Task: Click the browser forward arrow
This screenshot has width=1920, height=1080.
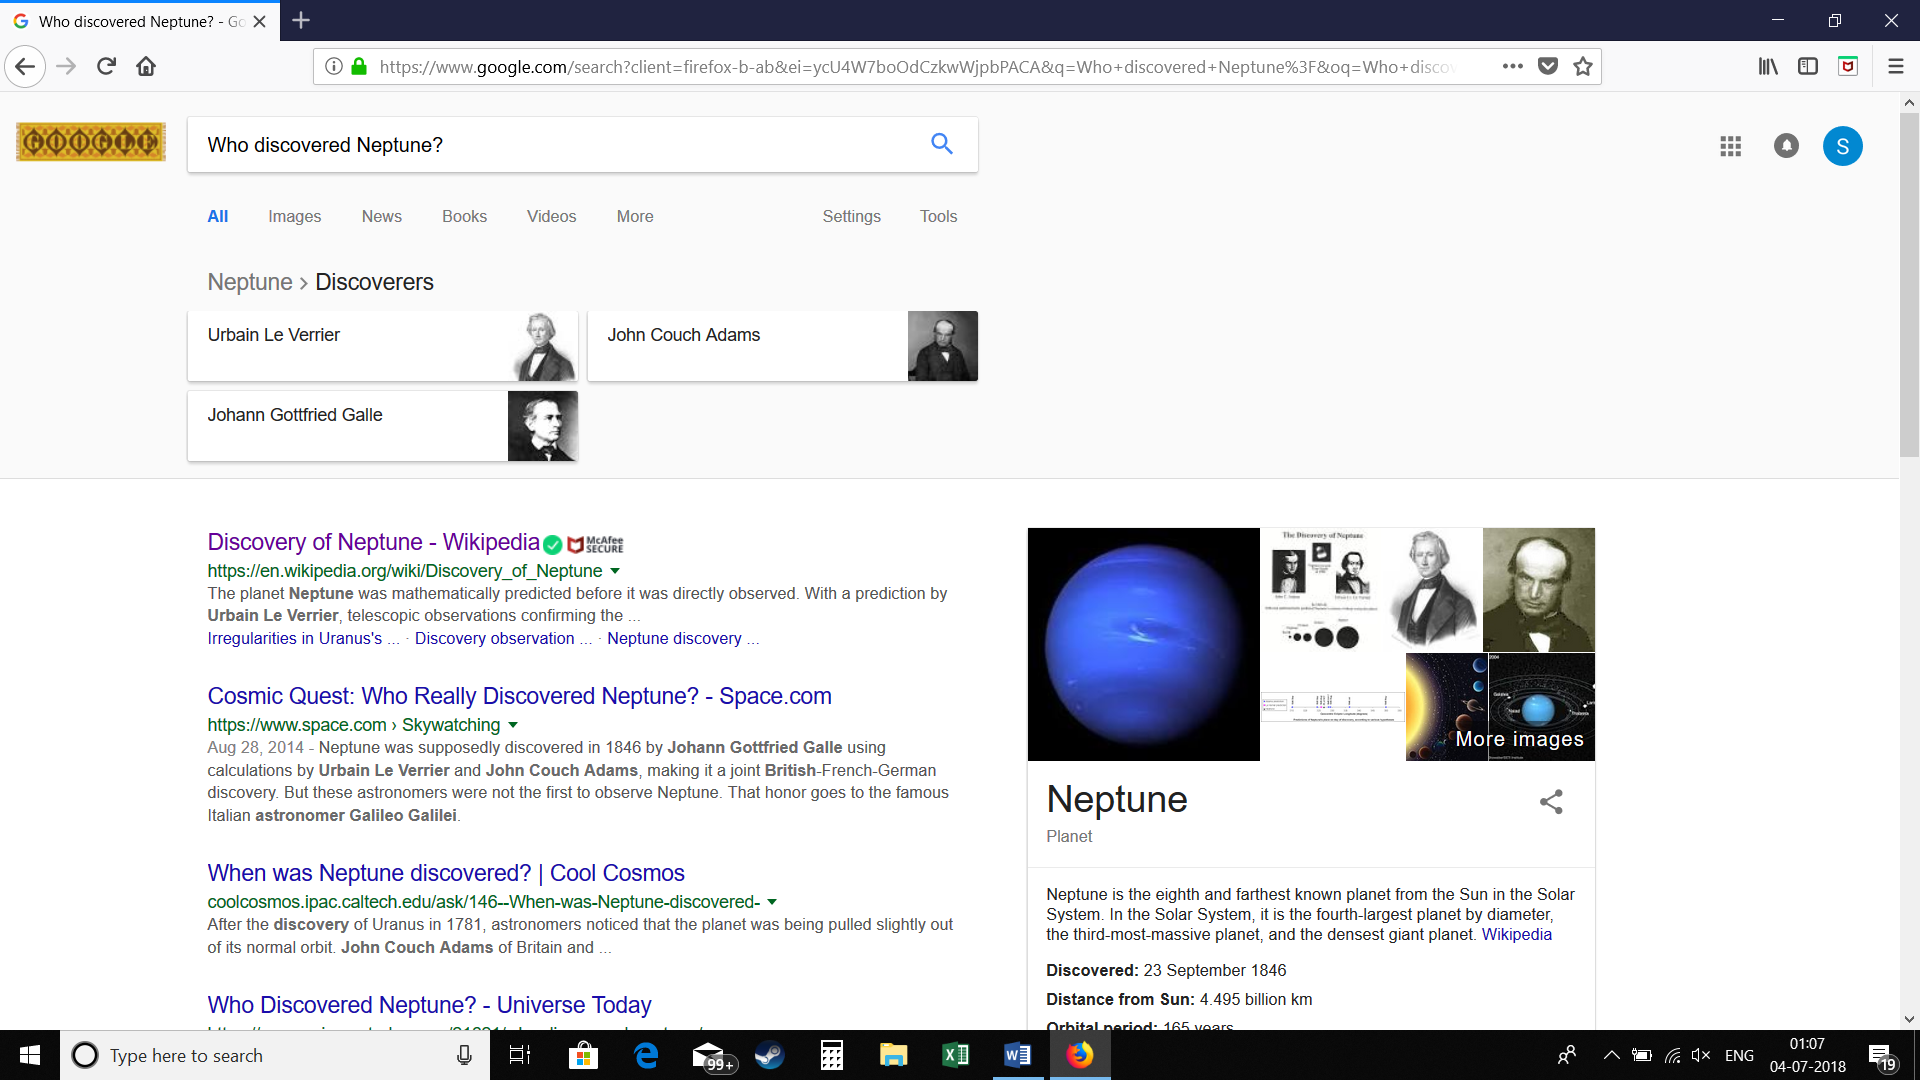Action: point(66,67)
